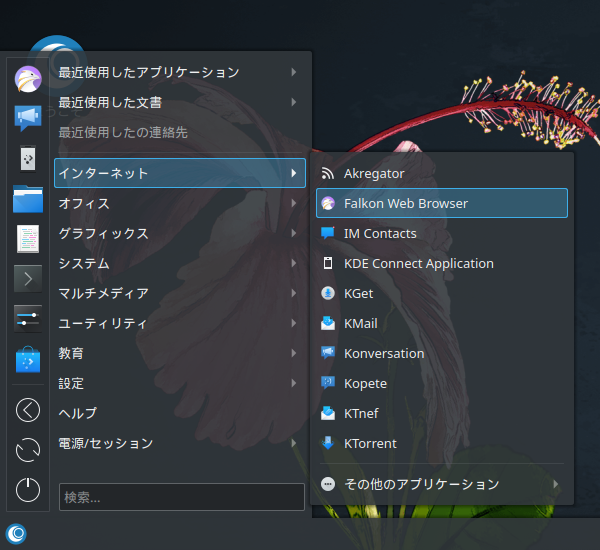This screenshot has height=550, width=600.
Task: Expand その他のアプリケーション submenu arrow
Action: [556, 484]
